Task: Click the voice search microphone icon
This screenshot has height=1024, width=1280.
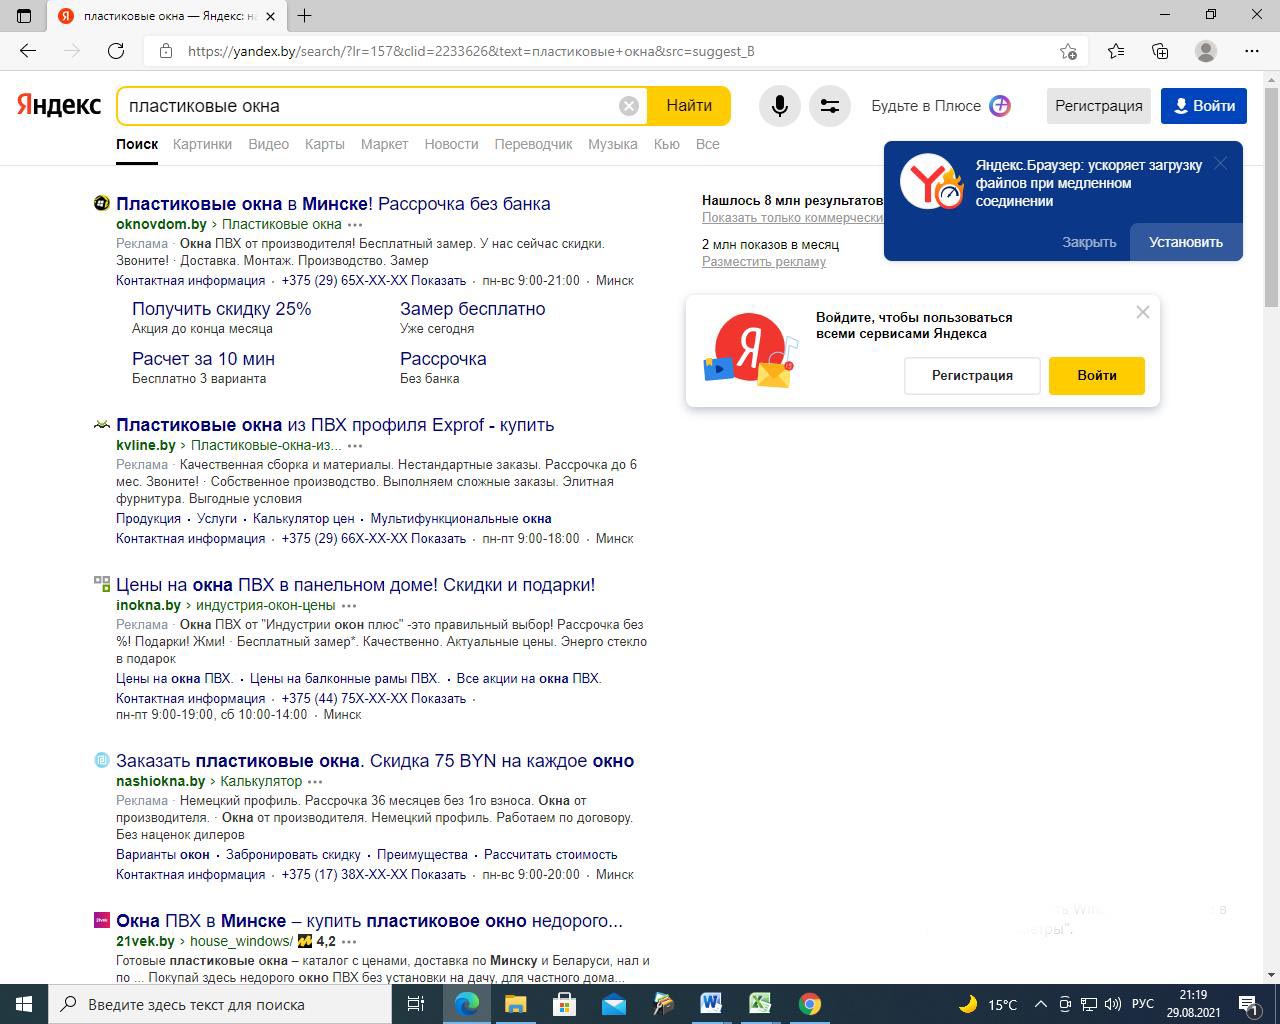Action: click(779, 106)
